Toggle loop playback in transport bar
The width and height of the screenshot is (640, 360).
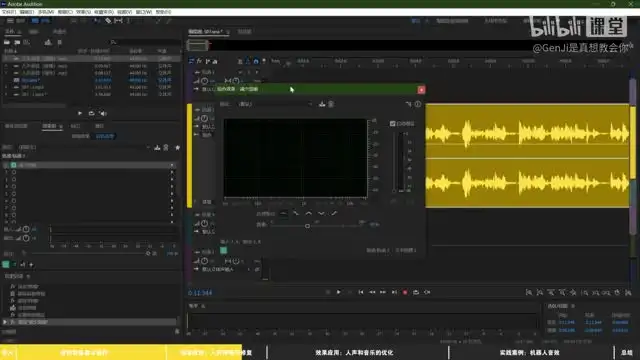pyautogui.click(x=416, y=292)
